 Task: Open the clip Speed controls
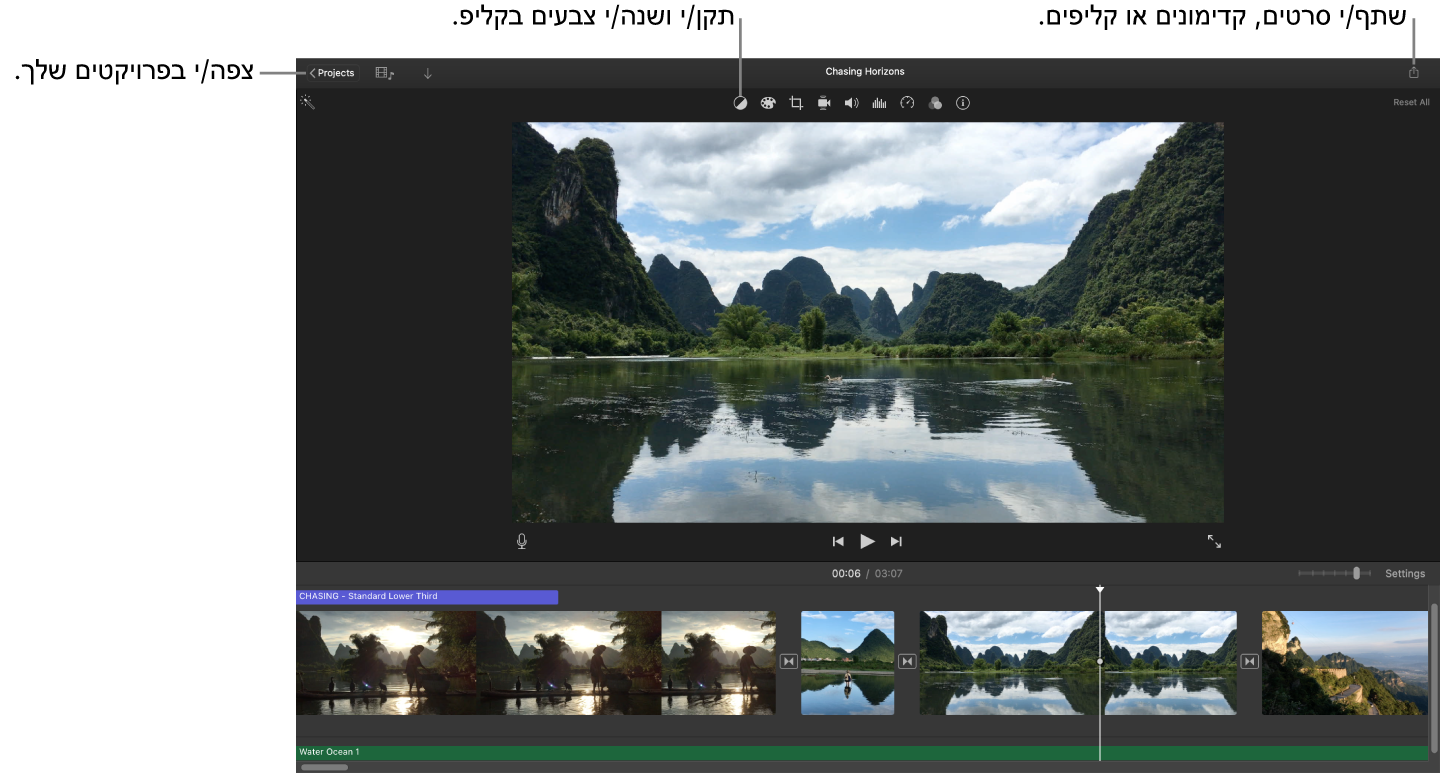(907, 102)
